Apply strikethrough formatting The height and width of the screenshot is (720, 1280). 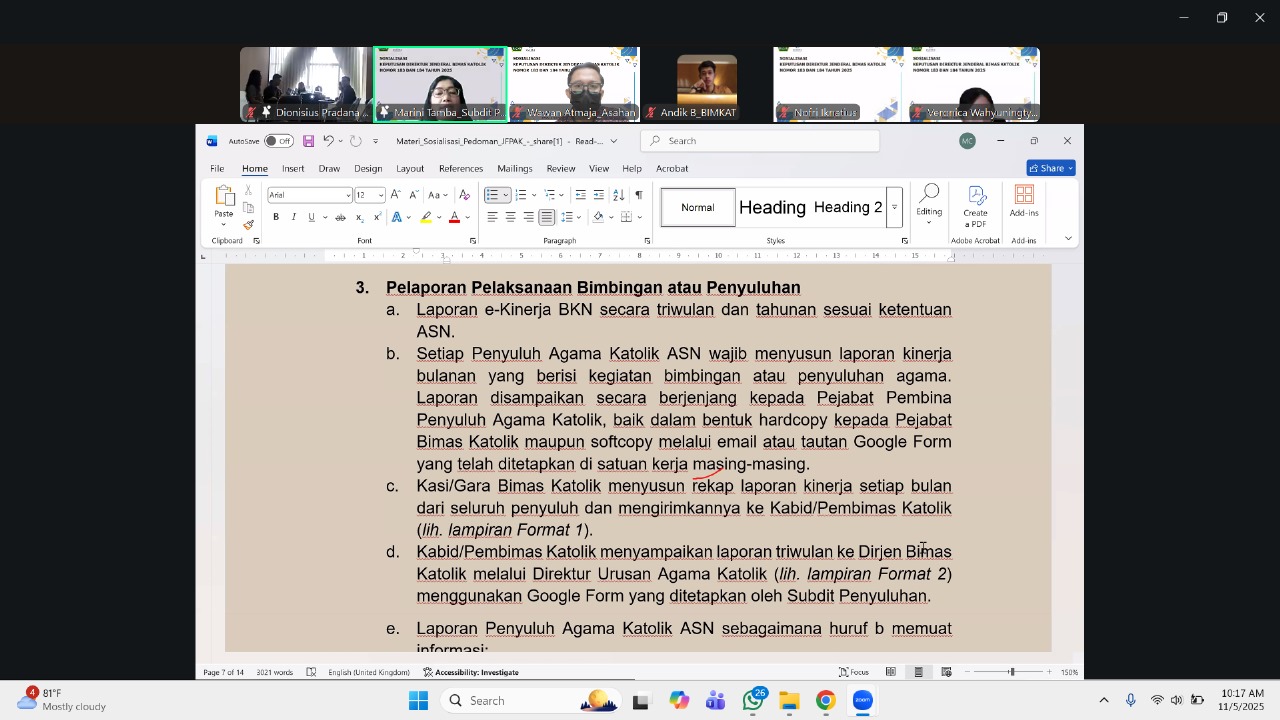[x=340, y=217]
